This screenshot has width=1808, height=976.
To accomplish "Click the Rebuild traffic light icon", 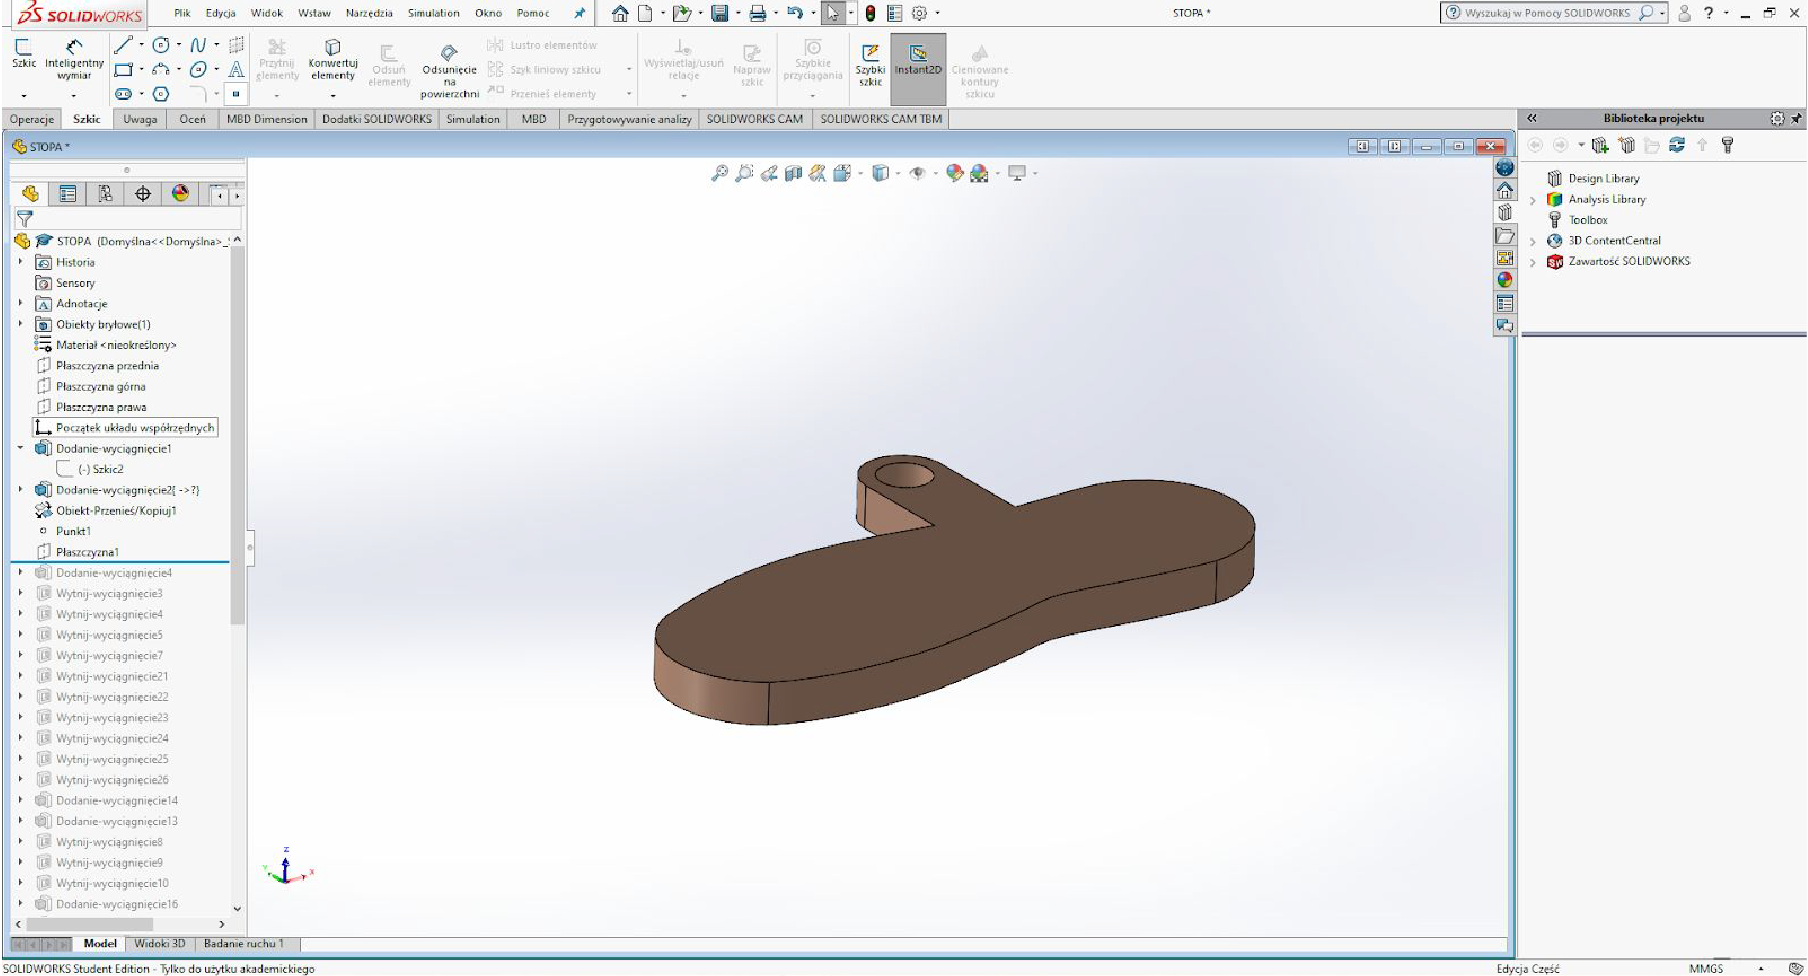I will coord(870,14).
